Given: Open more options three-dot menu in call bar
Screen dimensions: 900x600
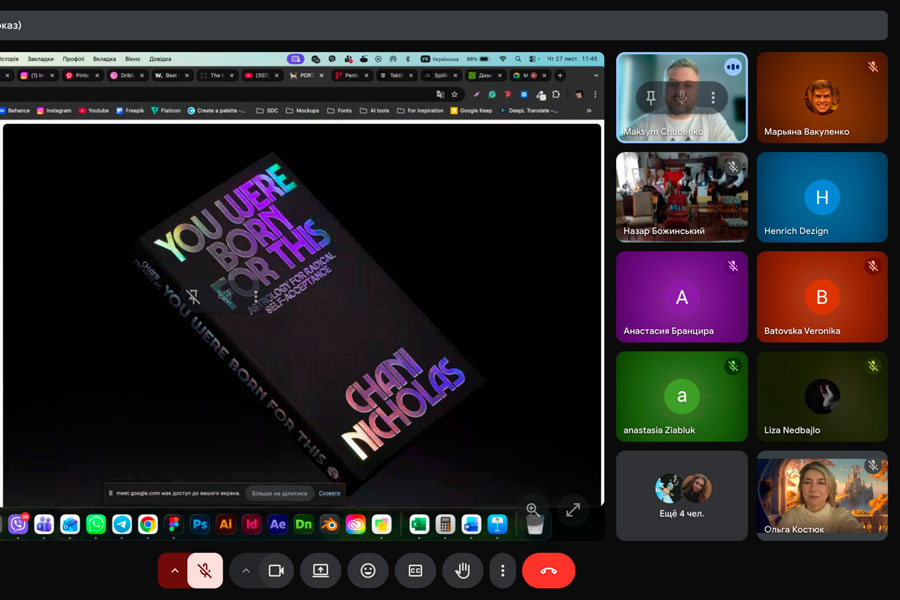Looking at the screenshot, I should (502, 570).
